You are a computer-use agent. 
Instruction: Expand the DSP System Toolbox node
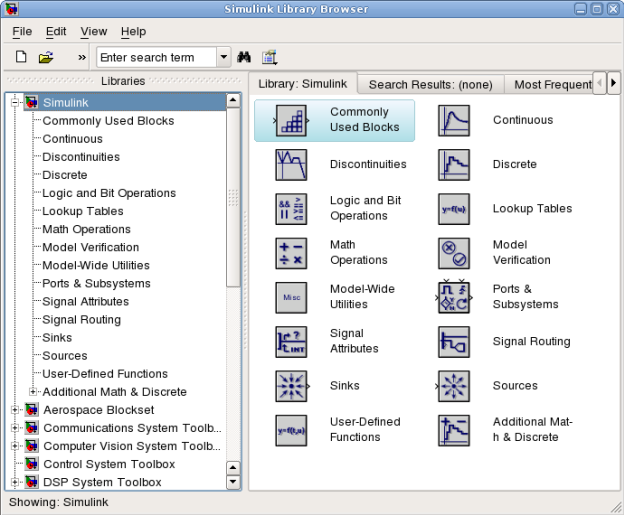(x=15, y=482)
